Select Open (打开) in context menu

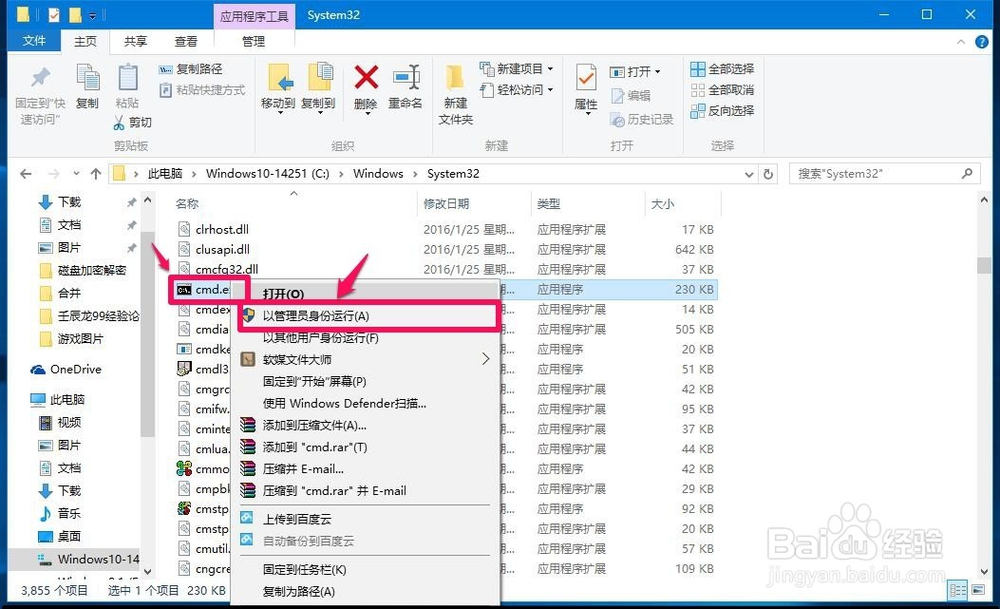click(x=283, y=294)
